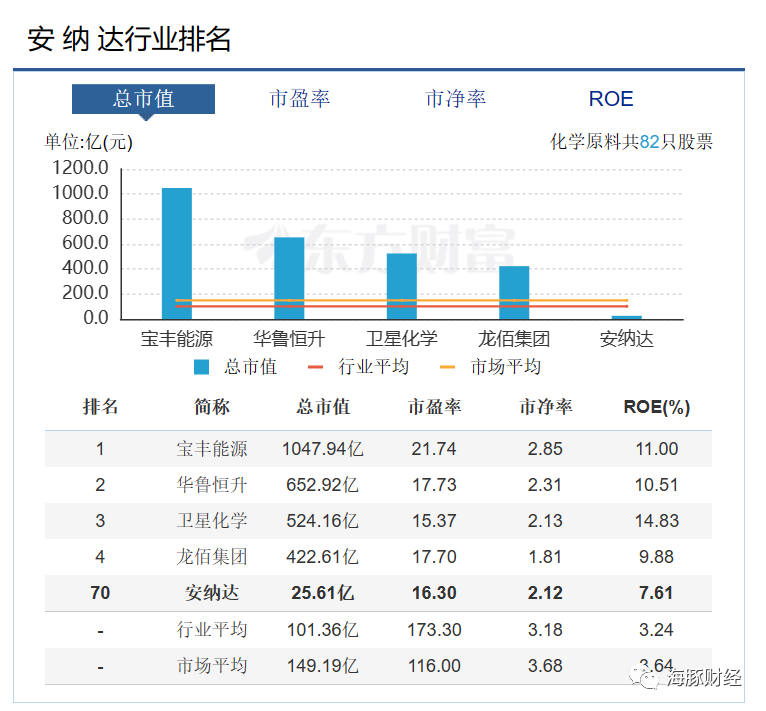Viewport: 766px width, 711px height.
Task: Open 卫星化学 in the table
Action: [212, 521]
